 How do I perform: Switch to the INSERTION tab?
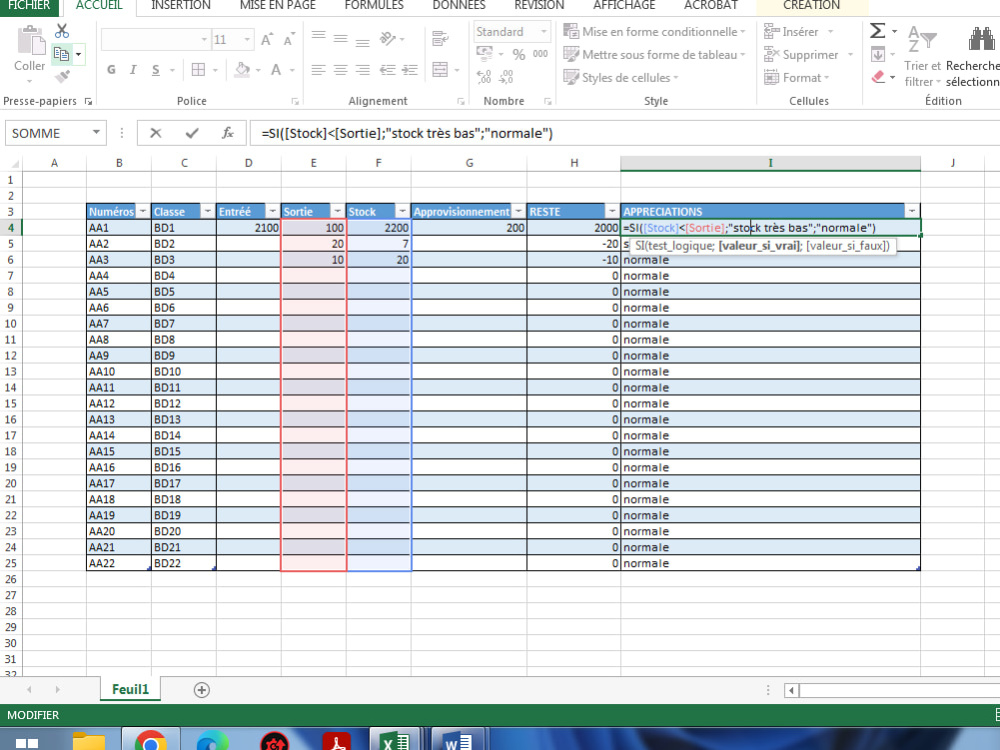180,6
